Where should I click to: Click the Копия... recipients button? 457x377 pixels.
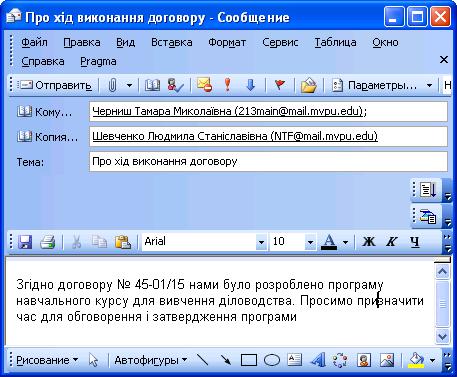tap(47, 136)
